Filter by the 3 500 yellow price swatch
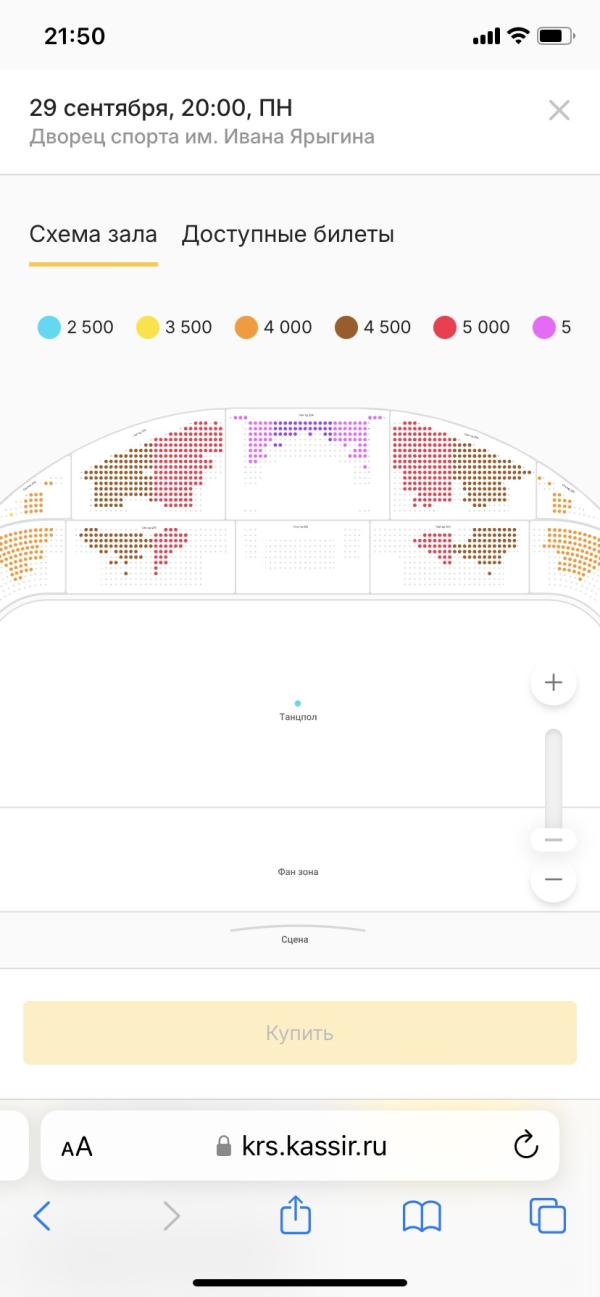The image size is (600, 1297). [148, 327]
